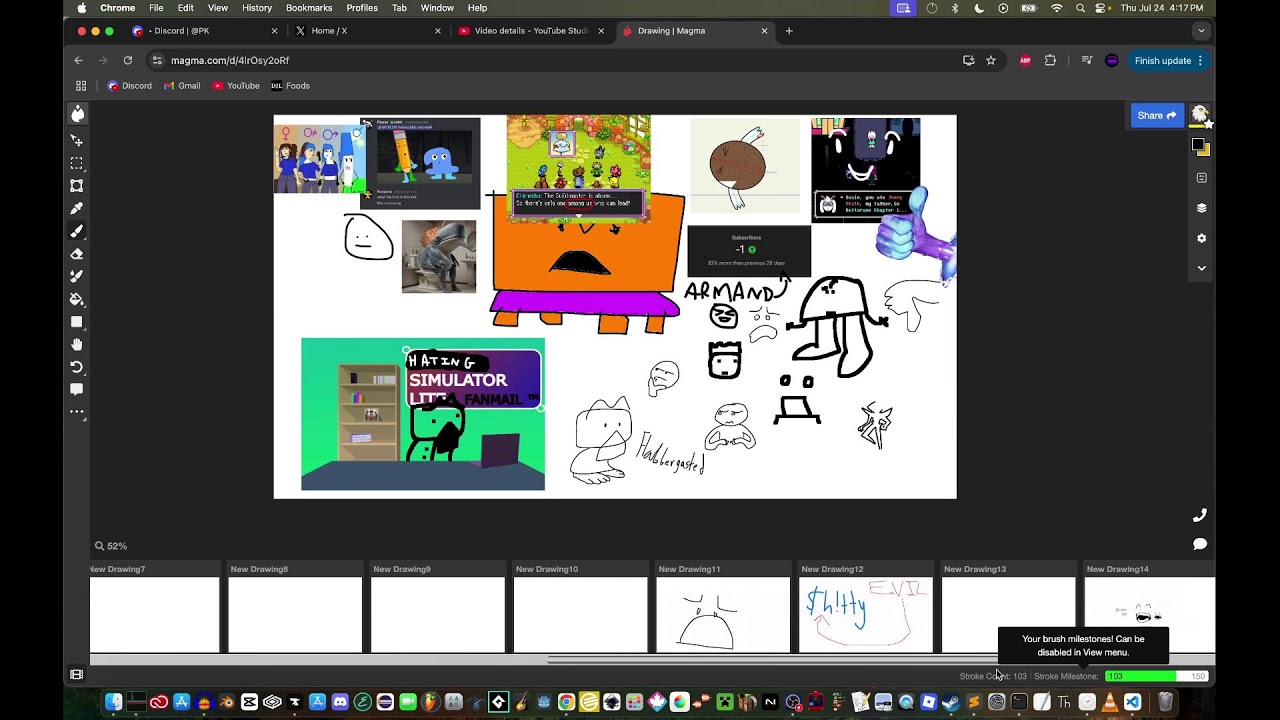This screenshot has height=720, width=1280.
Task: Switch to the YouTube Studio video details tab
Action: click(530, 31)
